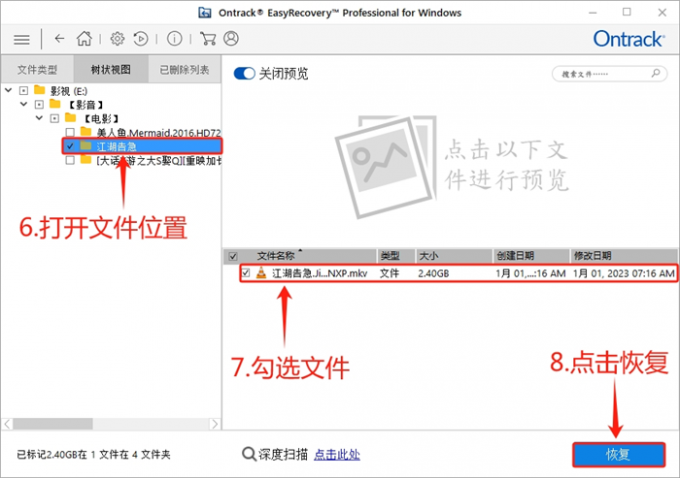Select the 江湖告急 folder in tree

(x=142, y=146)
